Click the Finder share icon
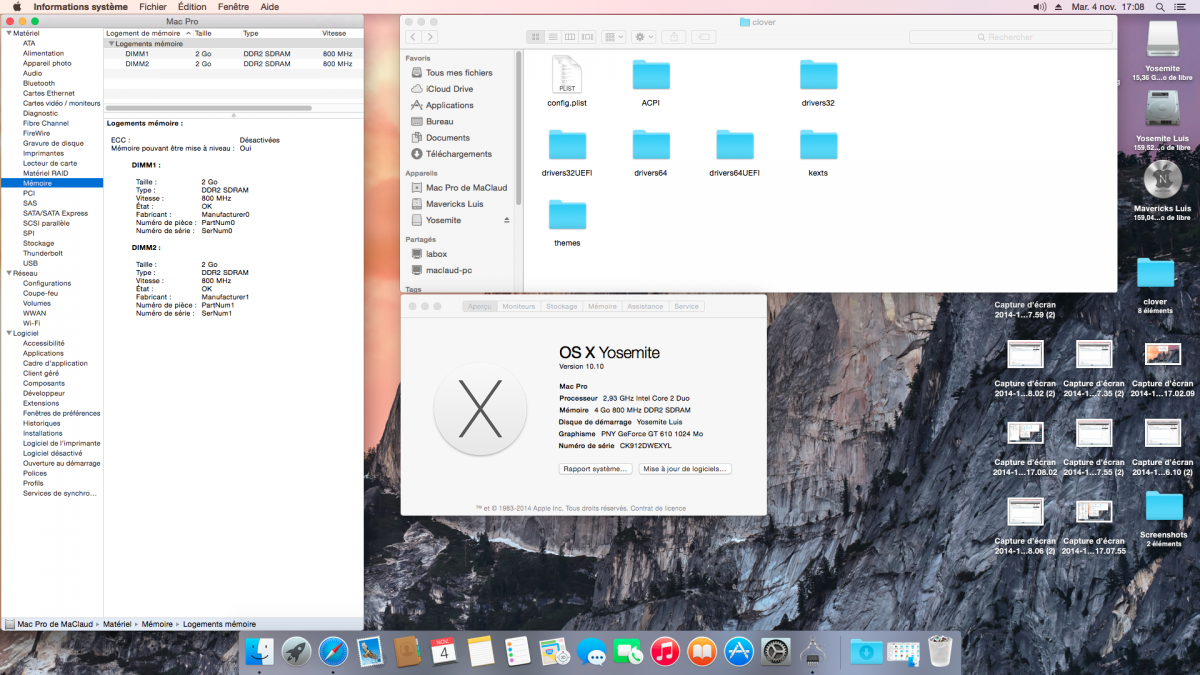This screenshot has width=1200, height=675. pos(674,37)
